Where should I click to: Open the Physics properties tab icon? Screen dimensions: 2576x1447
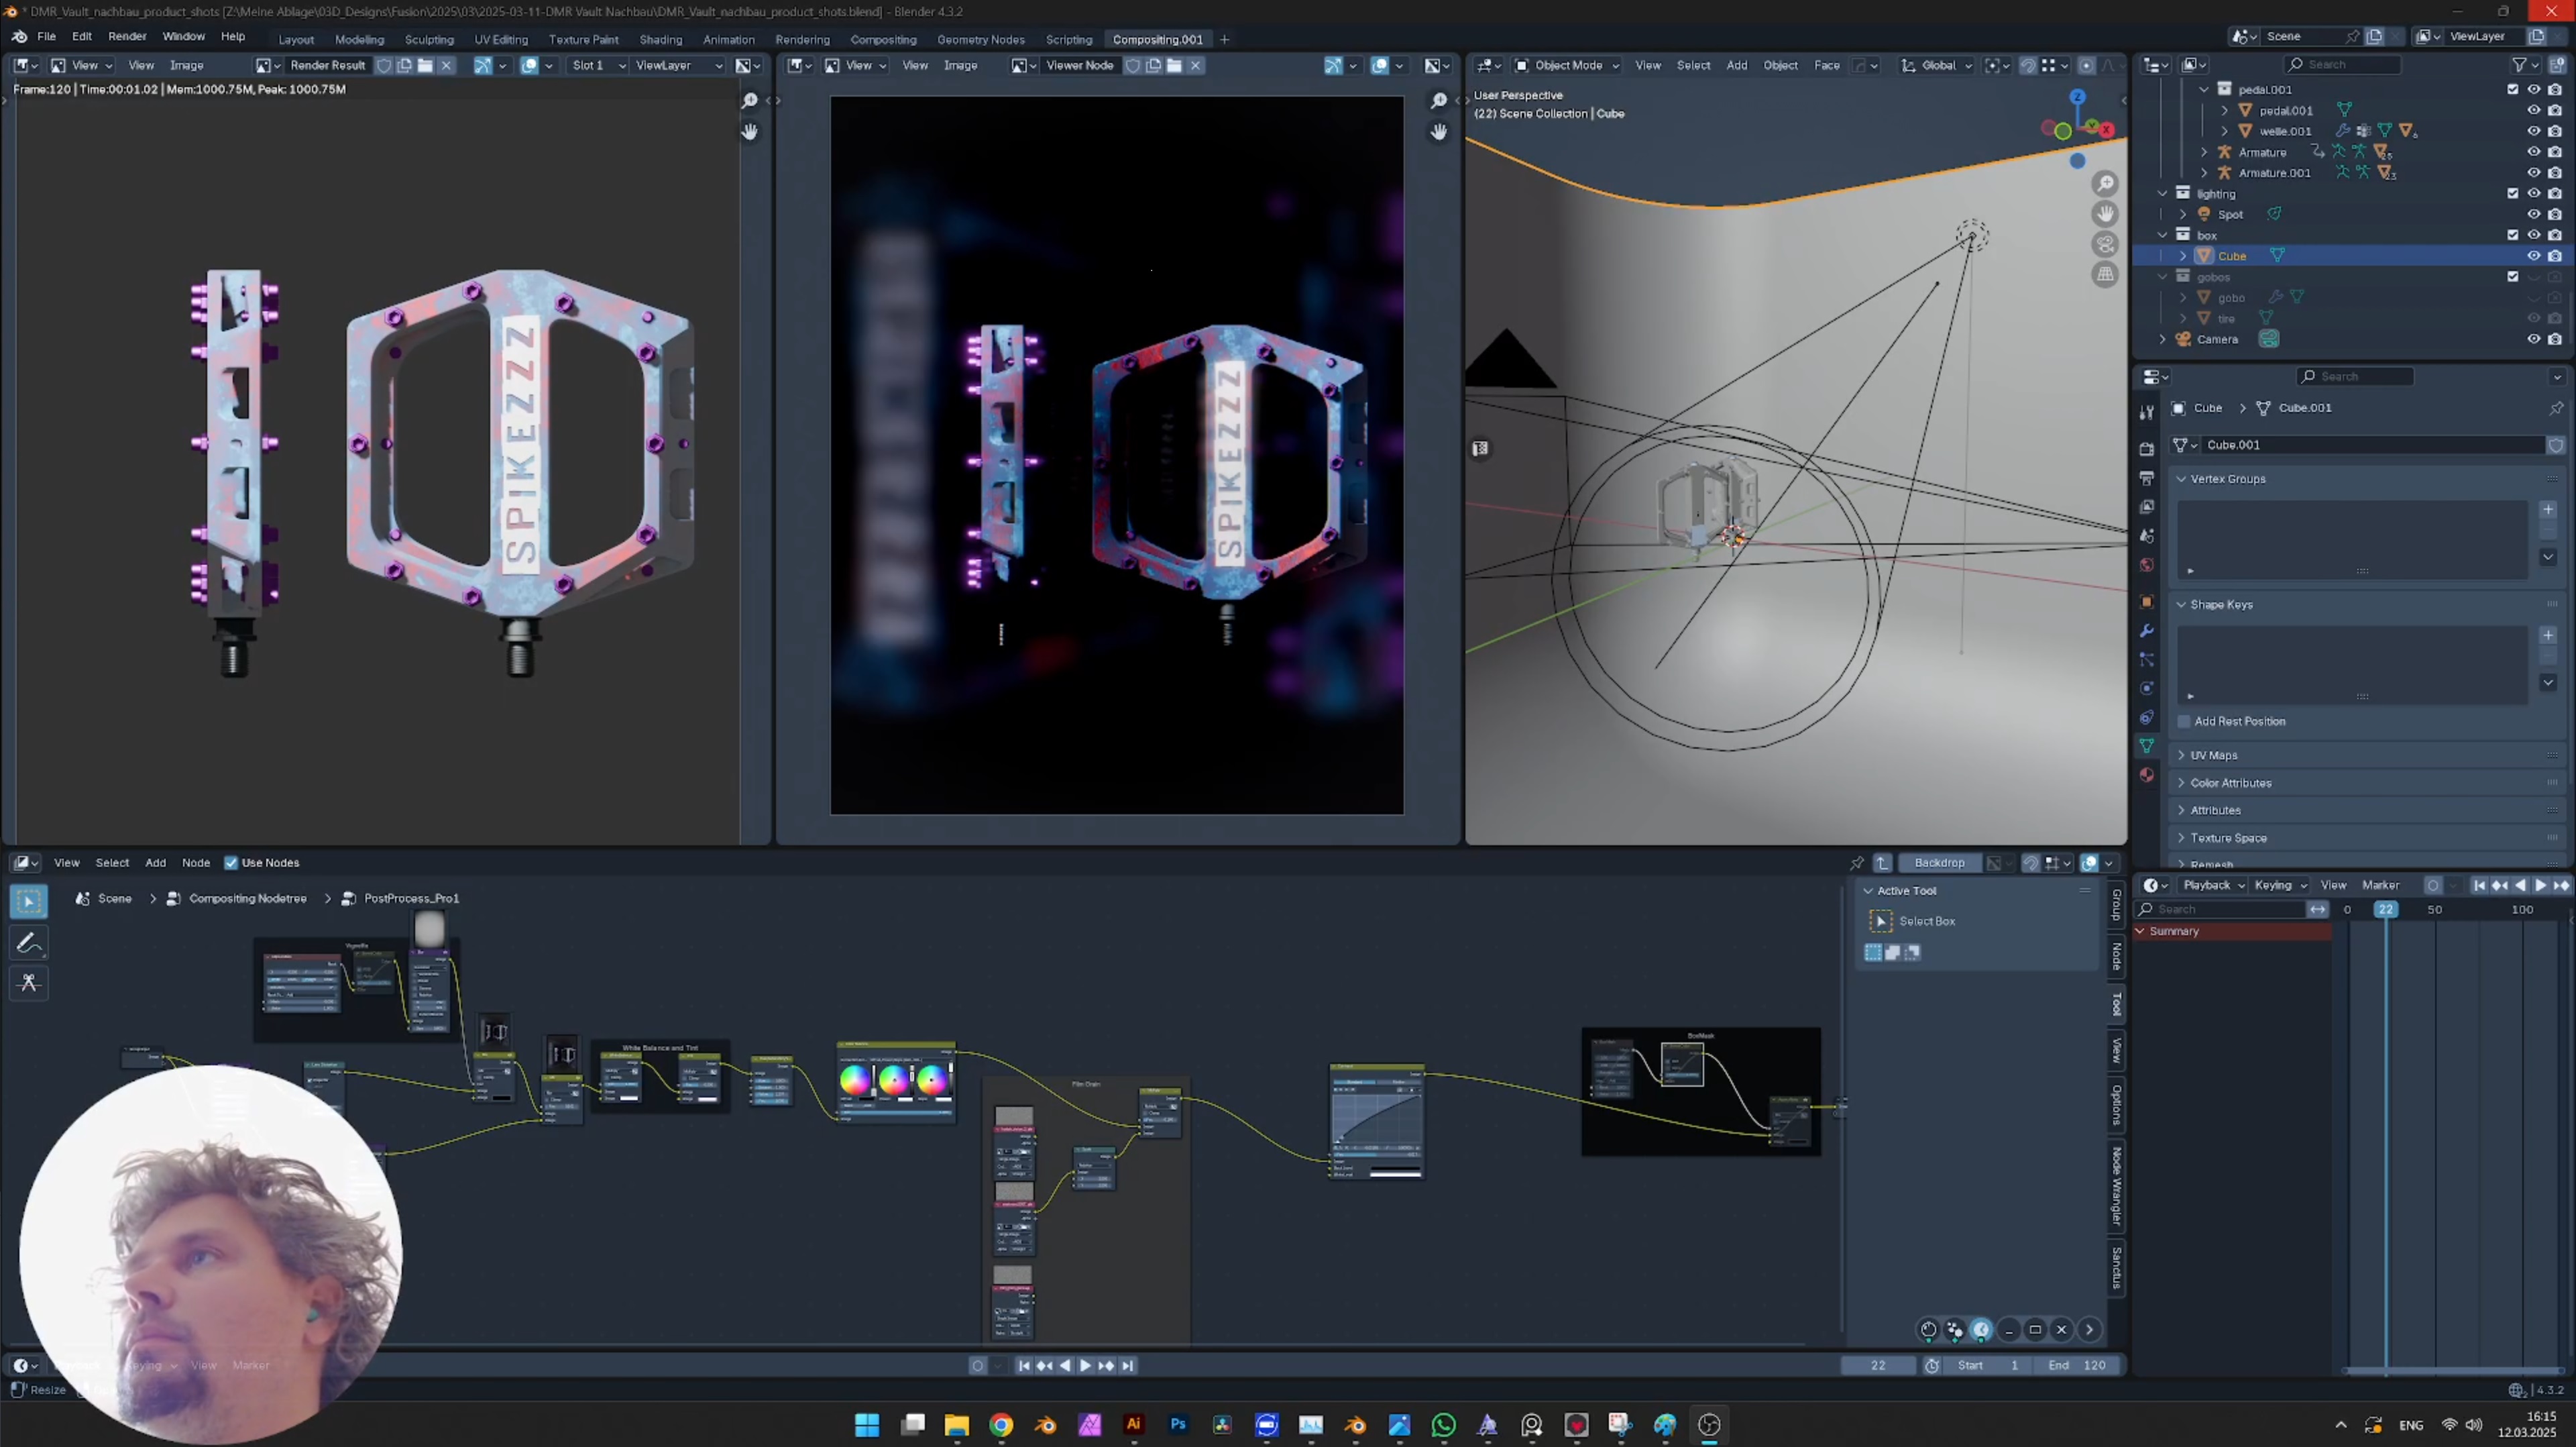pyautogui.click(x=2146, y=689)
